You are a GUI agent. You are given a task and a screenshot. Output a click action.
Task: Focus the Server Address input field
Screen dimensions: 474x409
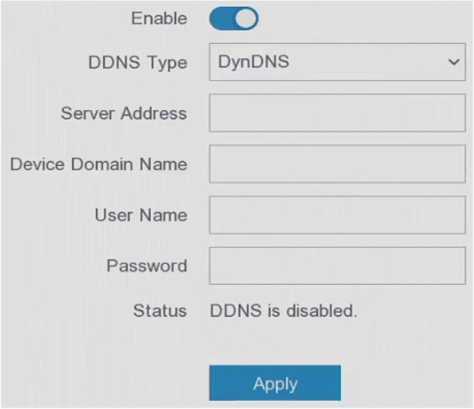tap(337, 113)
